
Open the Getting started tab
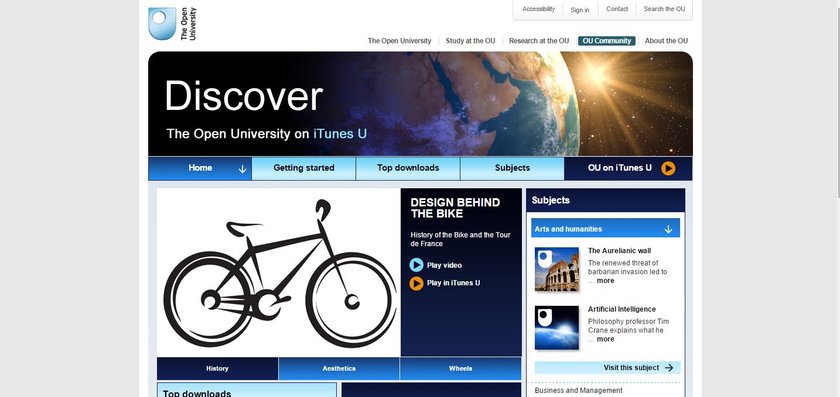(x=304, y=168)
